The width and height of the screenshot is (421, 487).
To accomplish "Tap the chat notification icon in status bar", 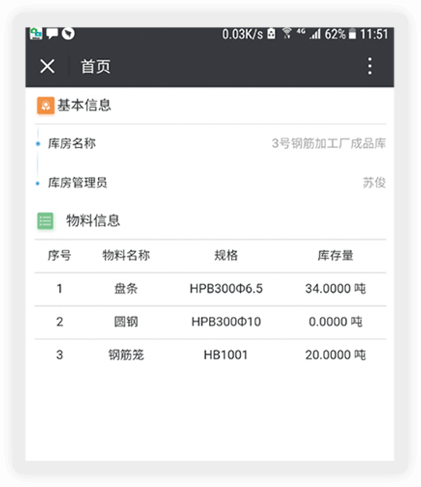I will tap(52, 34).
